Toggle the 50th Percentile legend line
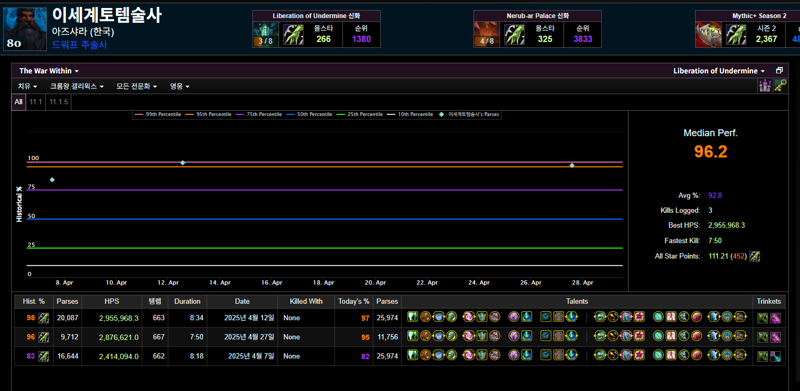The width and height of the screenshot is (800, 391). (x=309, y=114)
